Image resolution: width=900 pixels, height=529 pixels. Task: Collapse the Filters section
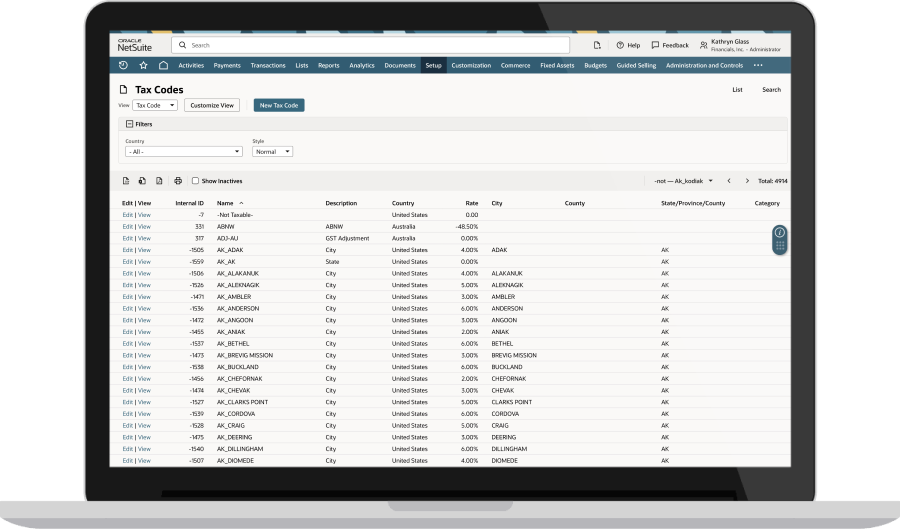click(129, 124)
